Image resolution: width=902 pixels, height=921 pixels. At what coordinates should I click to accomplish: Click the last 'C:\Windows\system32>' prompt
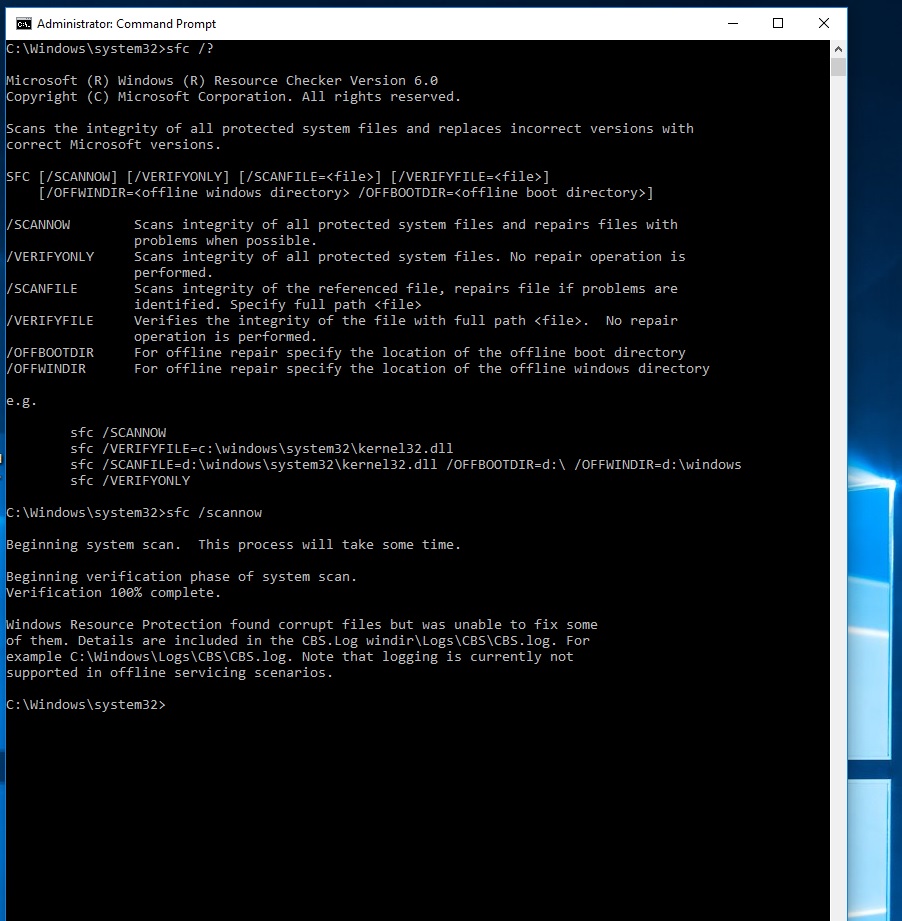[x=86, y=704]
